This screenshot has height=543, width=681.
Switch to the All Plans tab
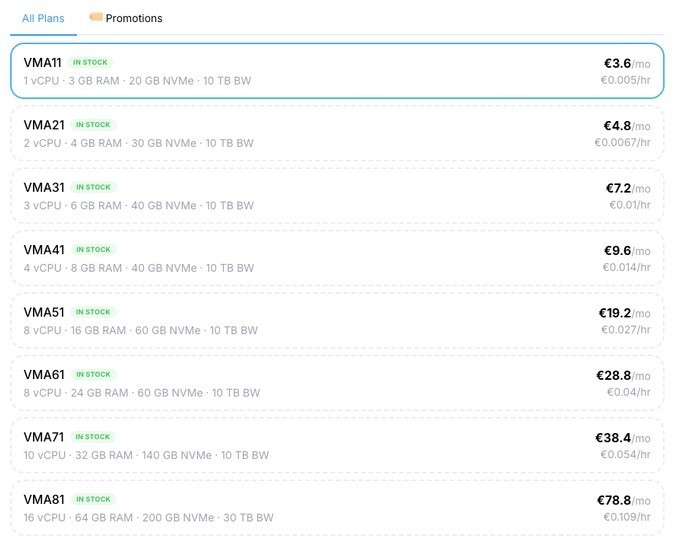(43, 19)
